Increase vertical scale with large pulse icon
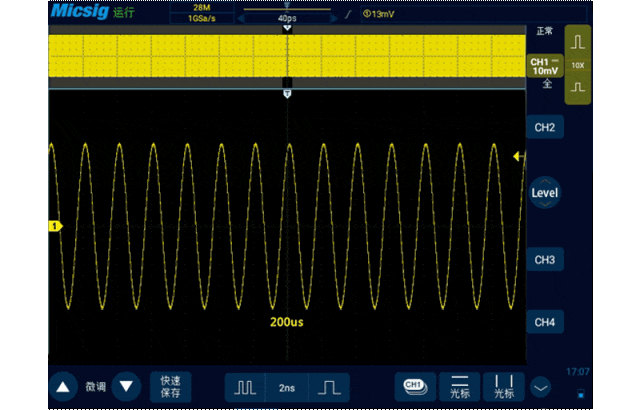The image size is (640, 410). coord(578,42)
